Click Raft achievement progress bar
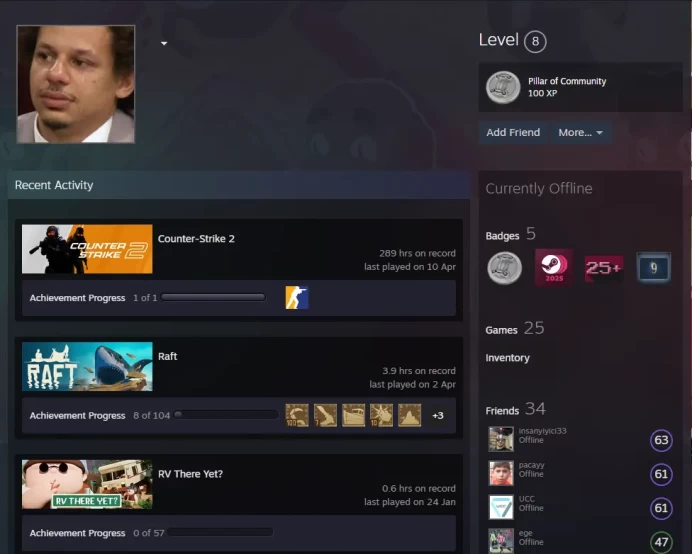 pyautogui.click(x=226, y=415)
